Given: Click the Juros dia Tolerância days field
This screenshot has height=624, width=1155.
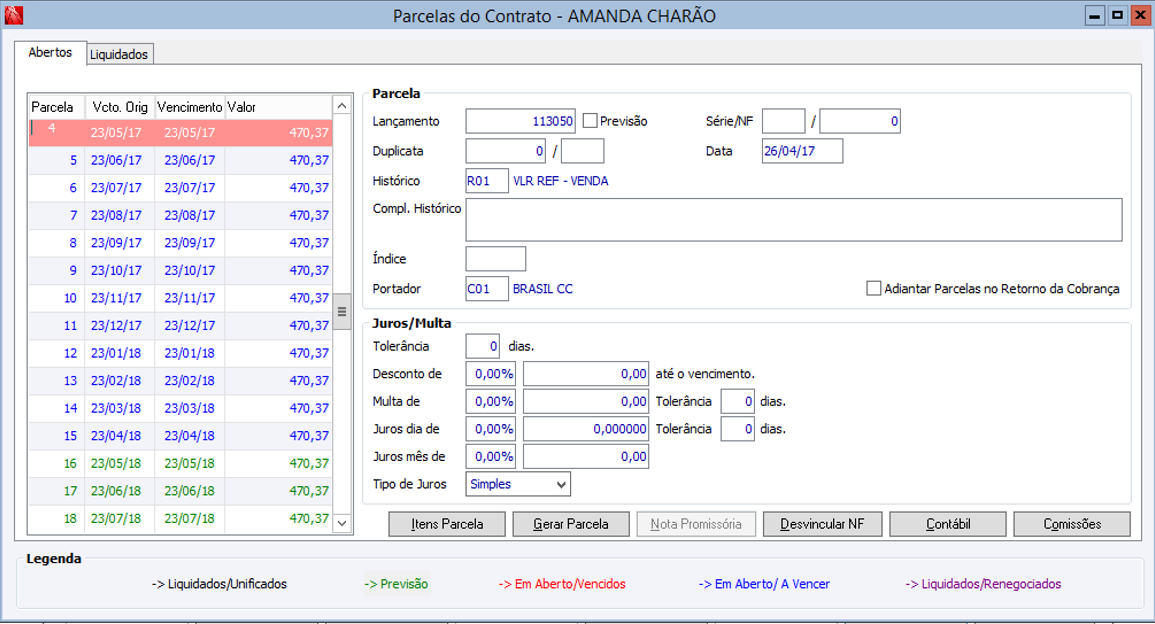Looking at the screenshot, I should pos(737,429).
